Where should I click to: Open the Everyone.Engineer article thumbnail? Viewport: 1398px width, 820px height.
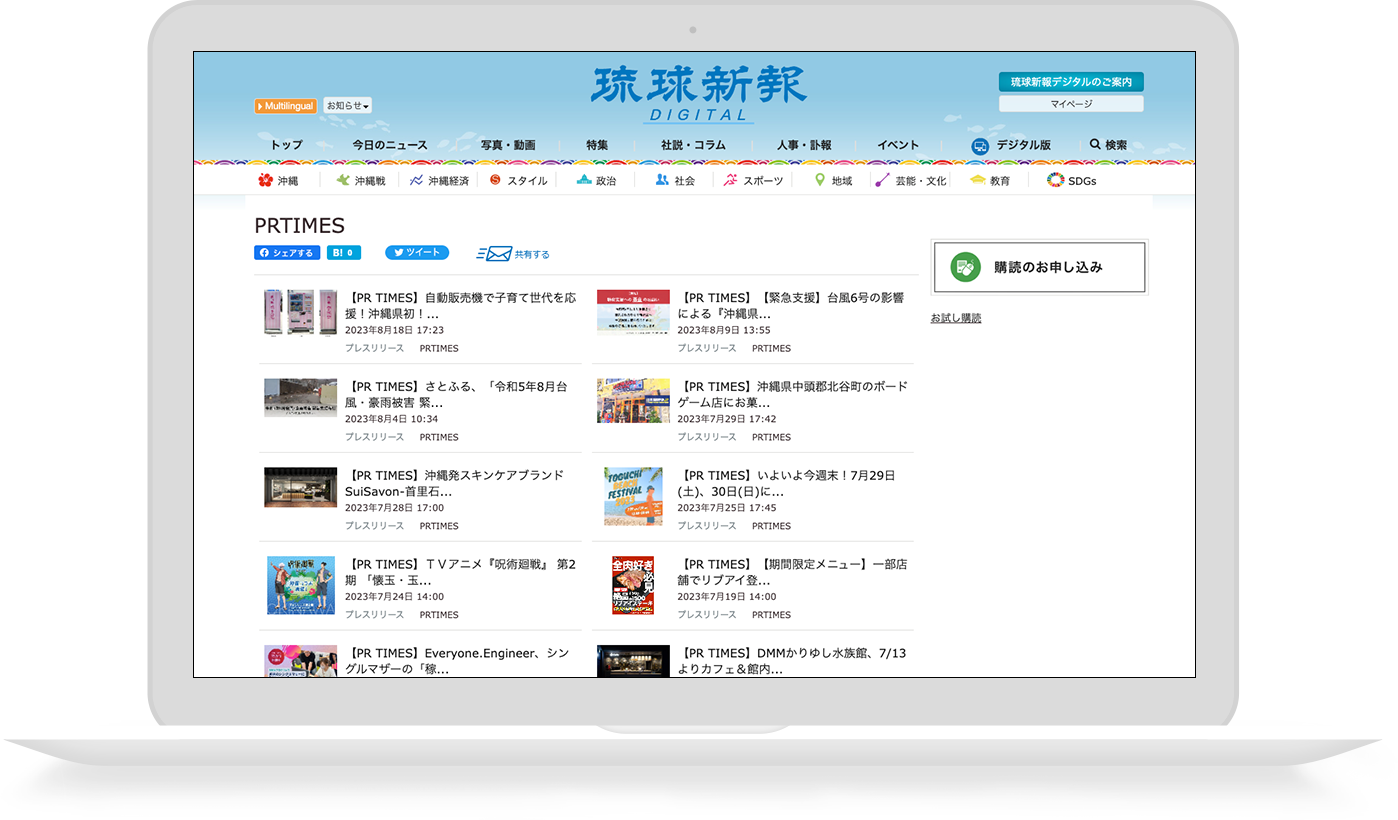point(300,661)
